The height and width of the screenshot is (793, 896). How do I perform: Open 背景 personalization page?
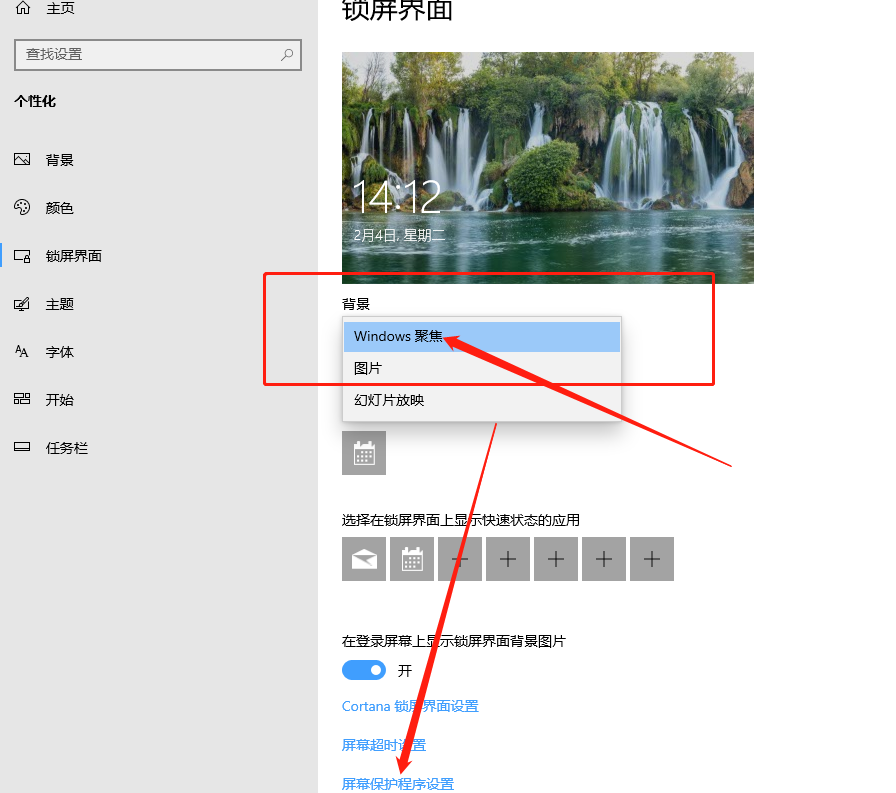[59, 160]
